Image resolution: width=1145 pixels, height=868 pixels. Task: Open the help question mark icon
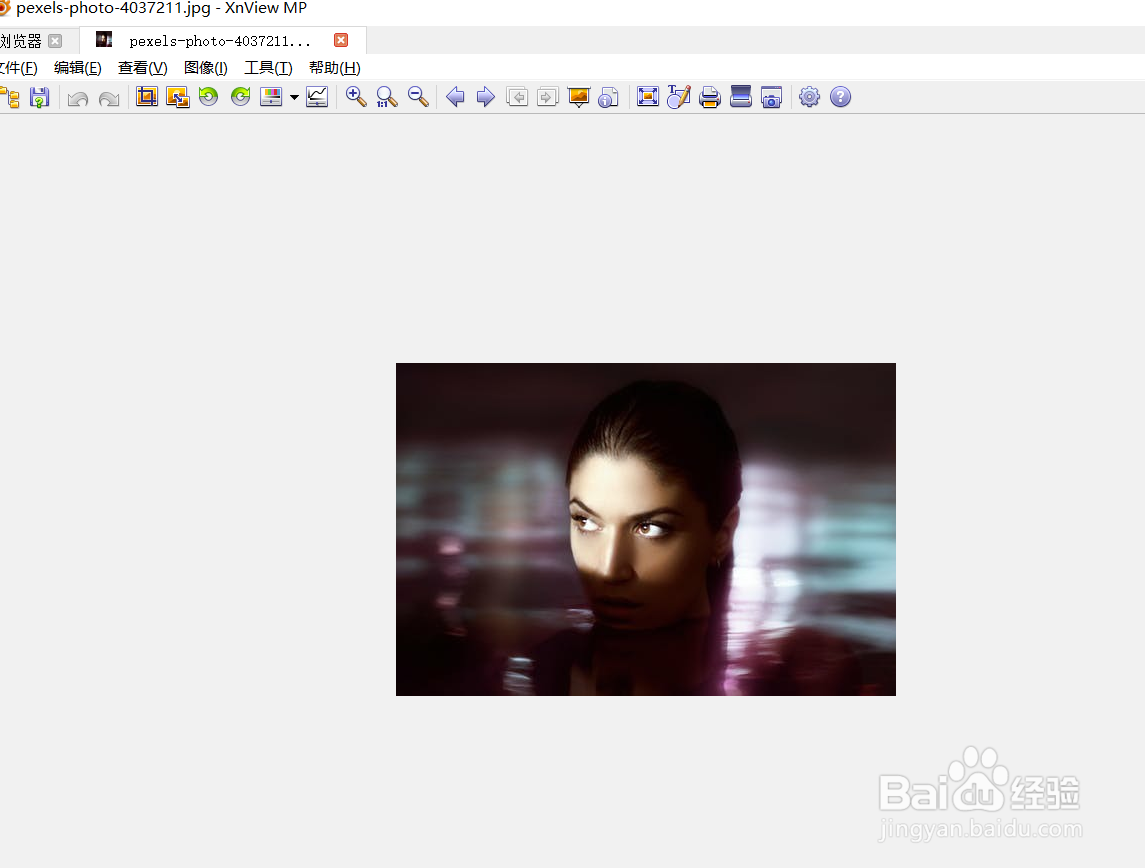(x=840, y=96)
